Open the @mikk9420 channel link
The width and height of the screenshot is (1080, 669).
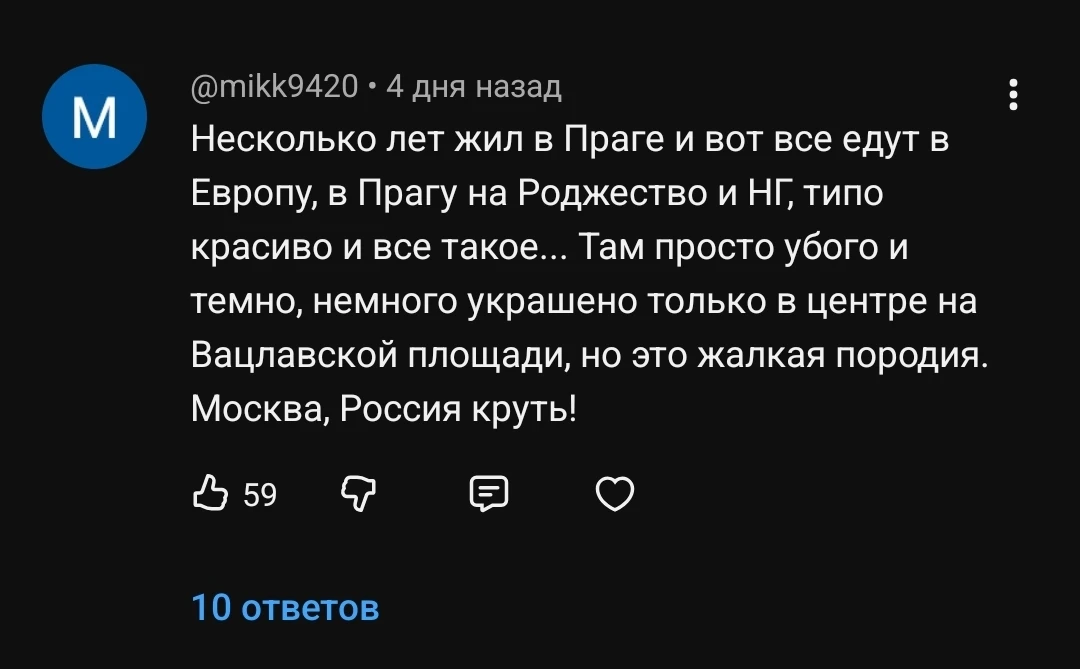pyautogui.click(x=274, y=89)
